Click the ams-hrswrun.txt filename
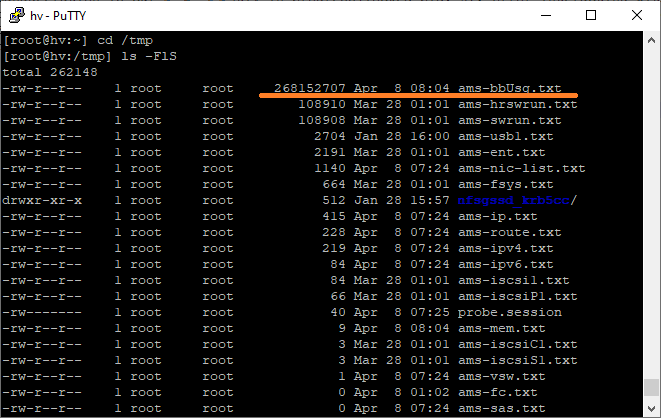This screenshot has width=661, height=418. [518, 104]
